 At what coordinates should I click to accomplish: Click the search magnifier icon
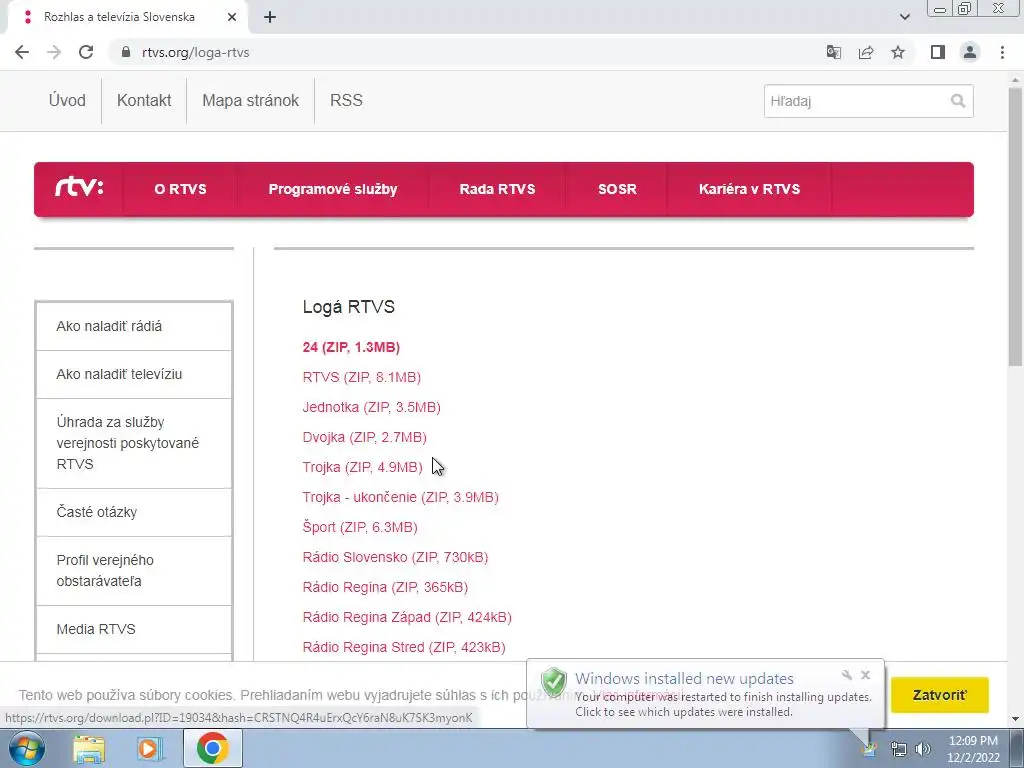point(957,101)
